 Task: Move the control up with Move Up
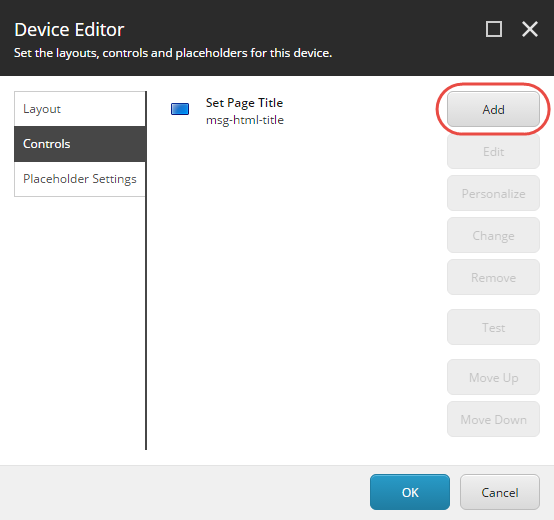[493, 377]
